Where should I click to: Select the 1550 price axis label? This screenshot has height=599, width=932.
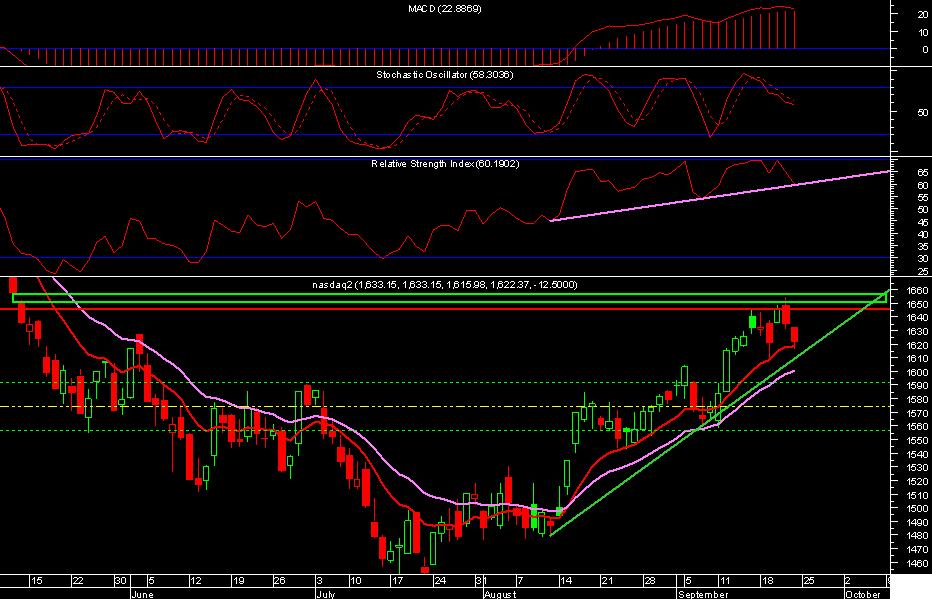919,440
